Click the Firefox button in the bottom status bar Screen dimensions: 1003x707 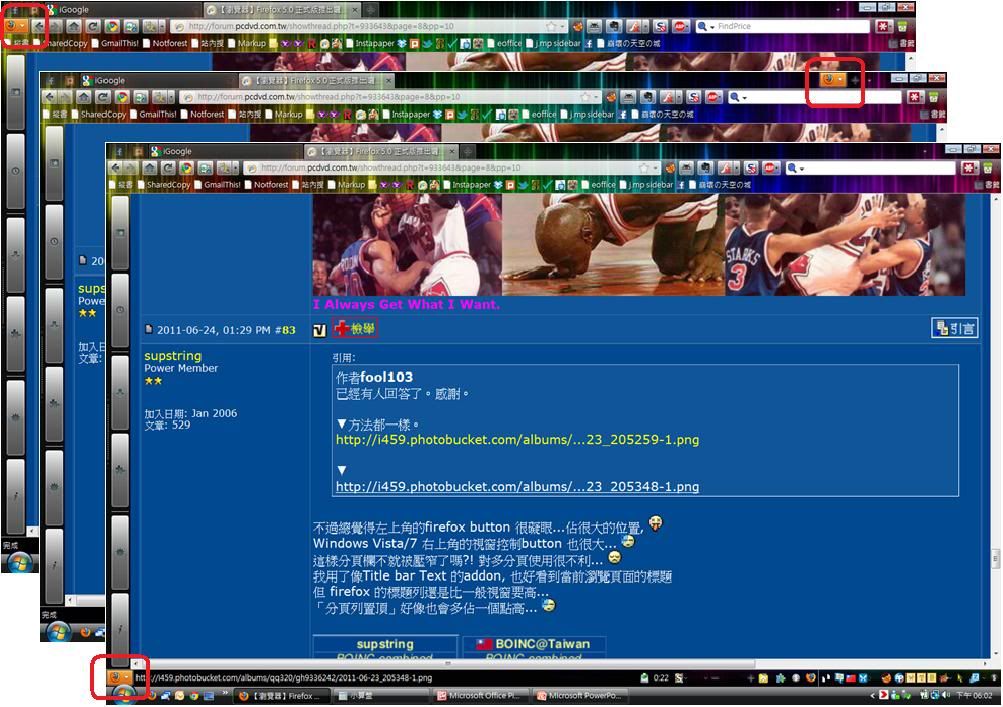tap(115, 676)
